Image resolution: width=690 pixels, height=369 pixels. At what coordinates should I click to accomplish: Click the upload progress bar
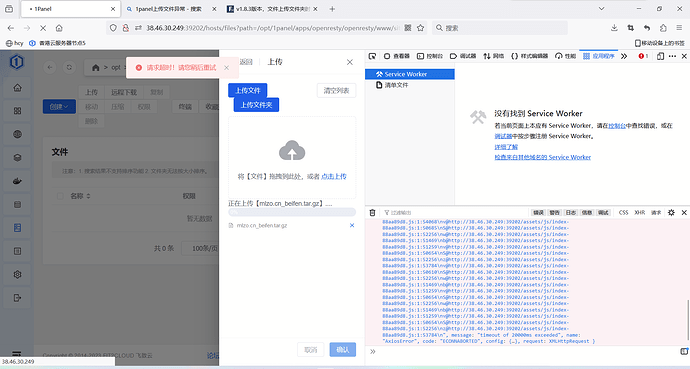click(292, 212)
